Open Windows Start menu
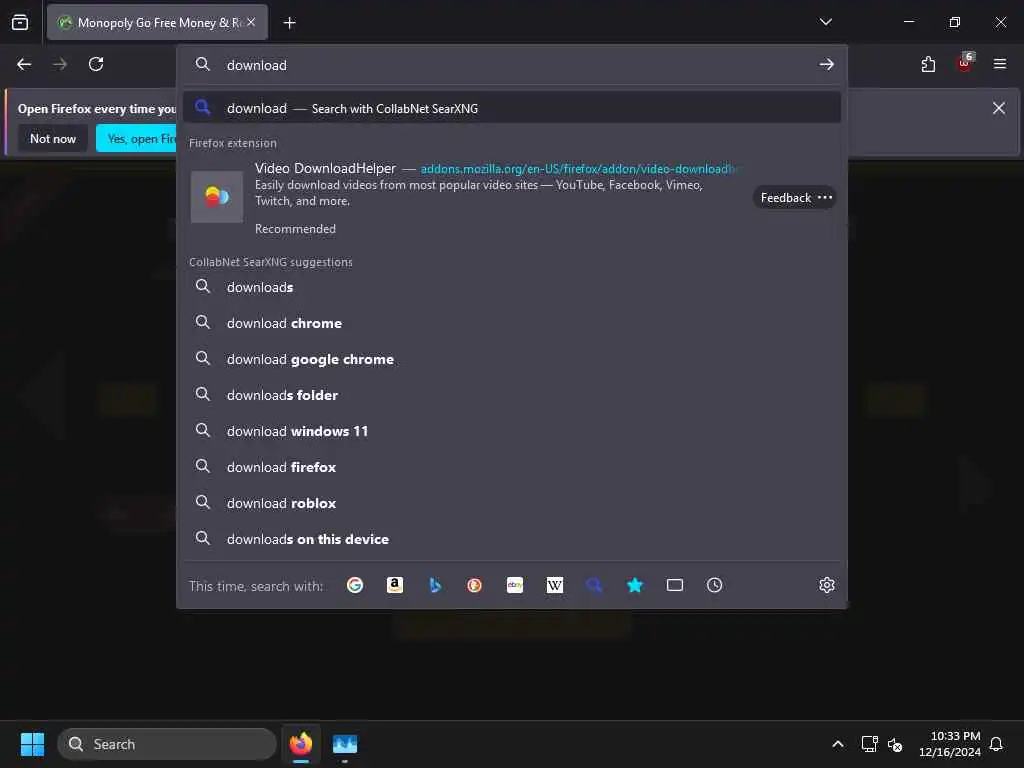 click(x=32, y=744)
